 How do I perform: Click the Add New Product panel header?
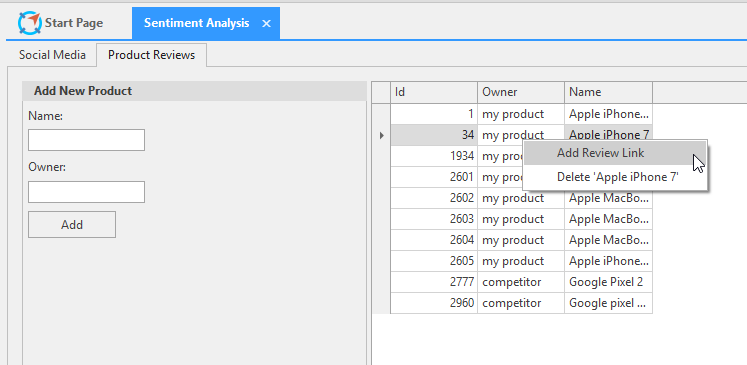[194, 91]
